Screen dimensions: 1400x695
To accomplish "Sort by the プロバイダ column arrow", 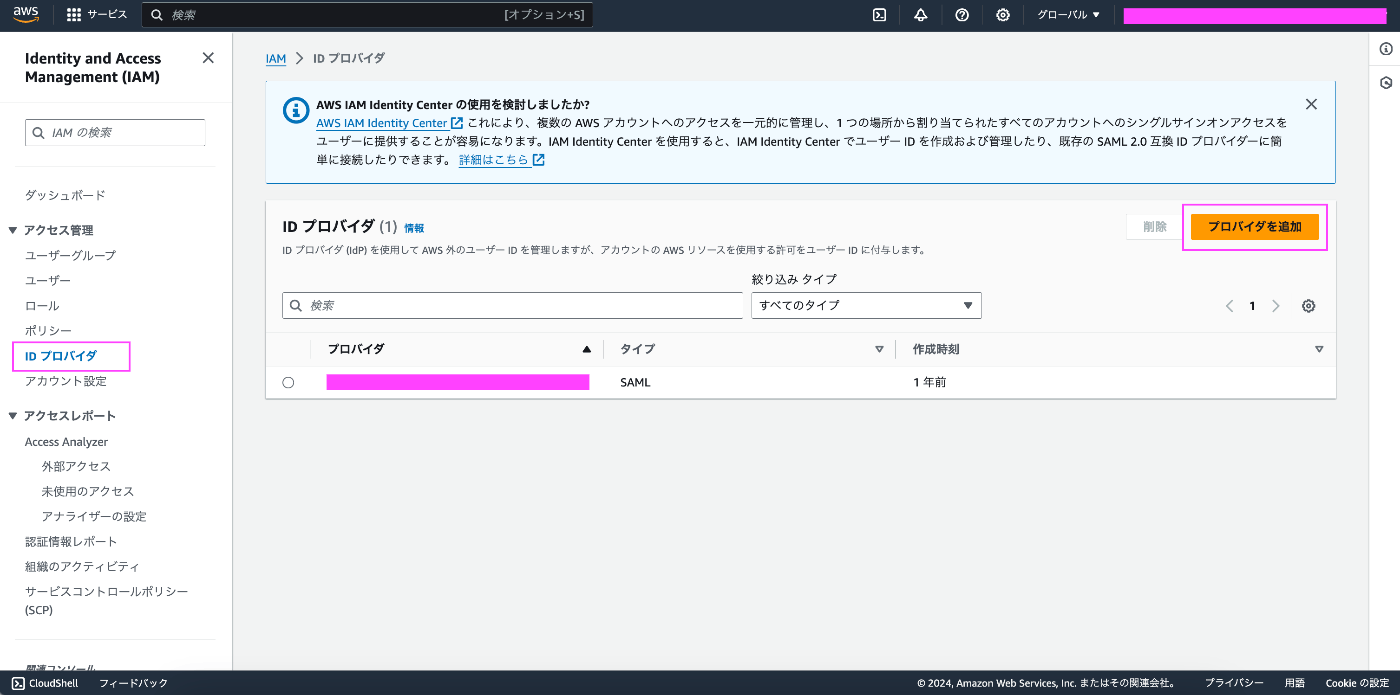I will (x=587, y=349).
